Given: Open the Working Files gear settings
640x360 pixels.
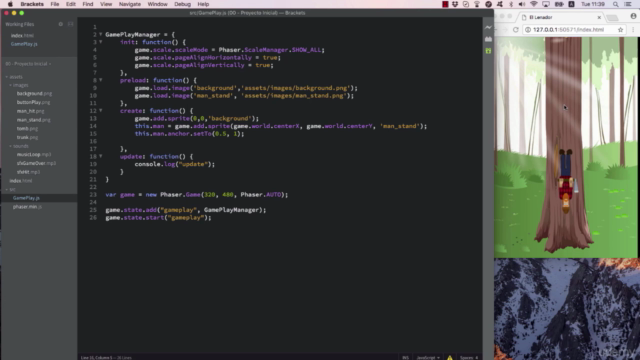Looking at the screenshot, I should click(61, 24).
